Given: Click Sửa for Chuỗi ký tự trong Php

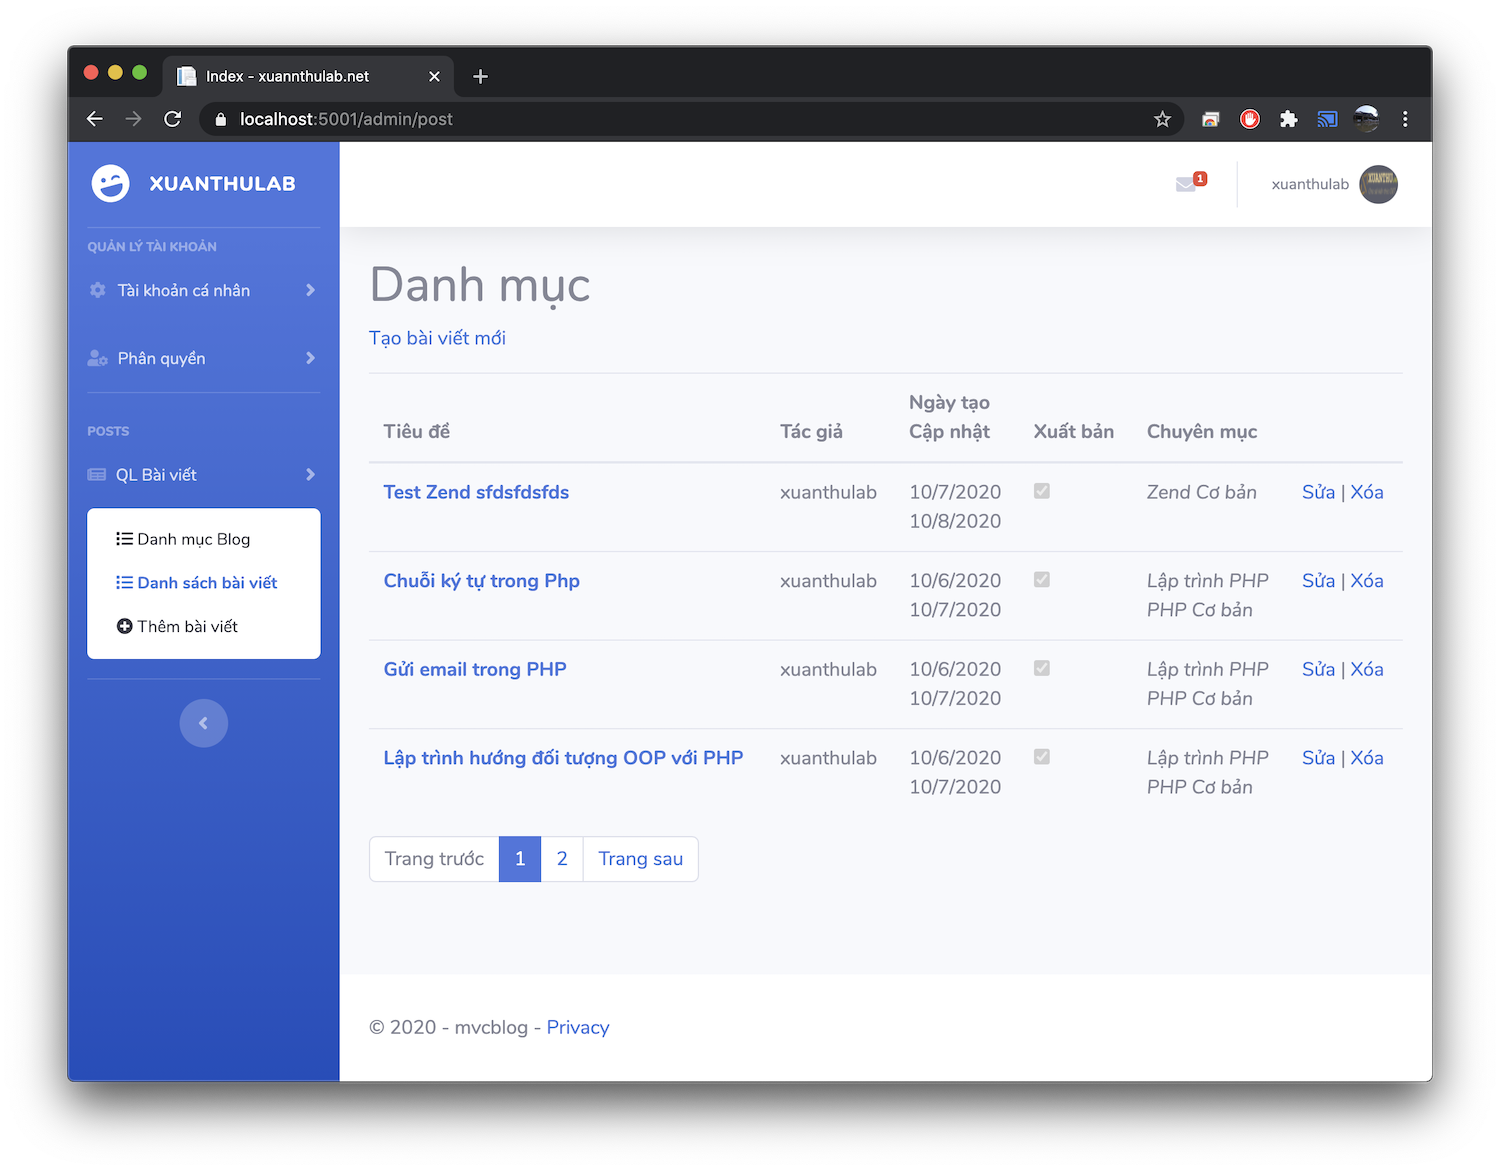Looking at the screenshot, I should (1318, 581).
